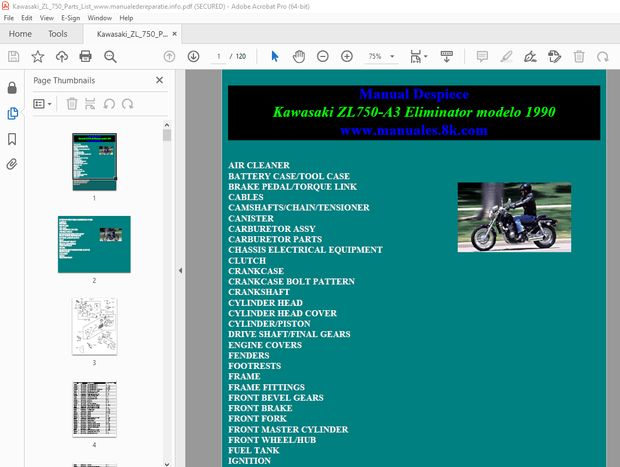This screenshot has height=467, width=620.
Task: Select page 4 thumbnail
Action: pos(94,409)
